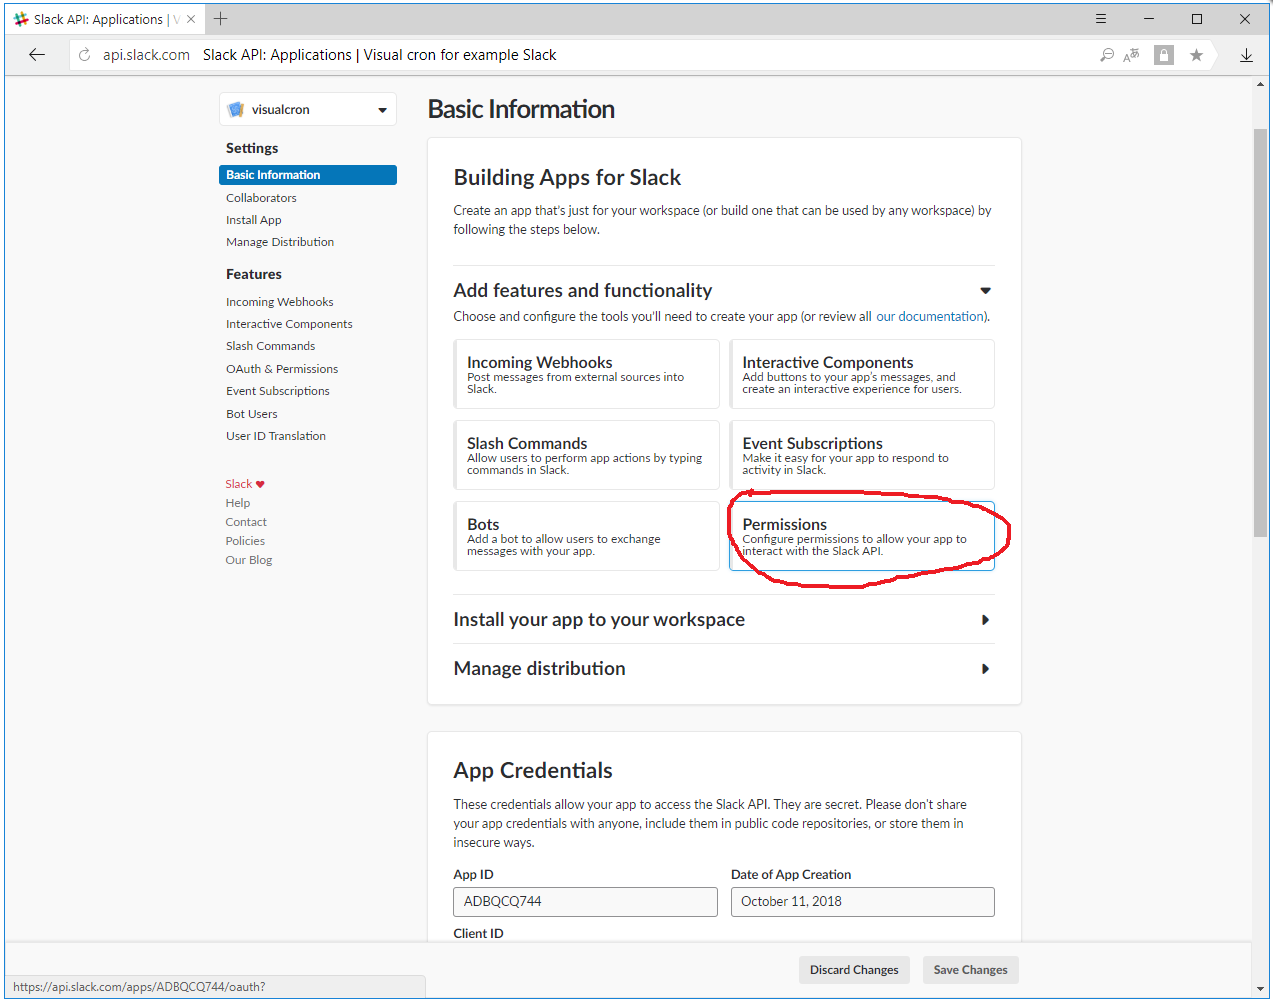
Task: Open the OAuth & Permissions sidebar link
Action: 282,368
